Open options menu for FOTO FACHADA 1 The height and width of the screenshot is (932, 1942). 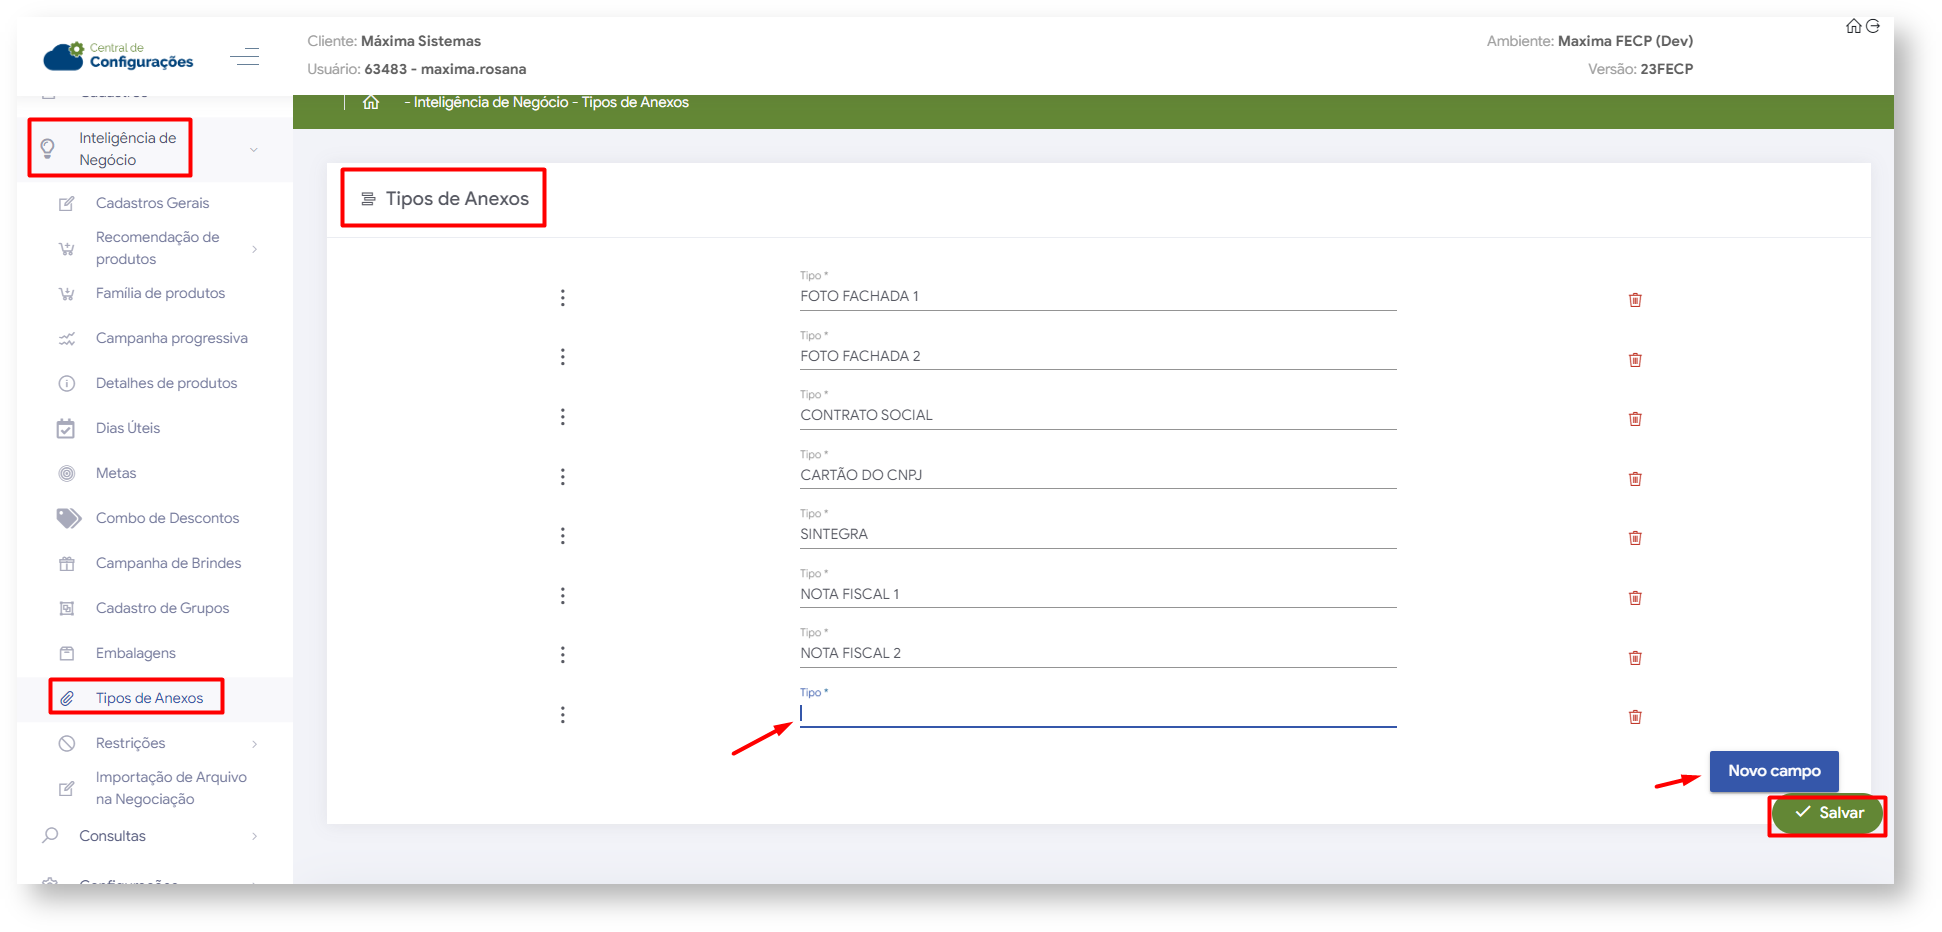563,298
